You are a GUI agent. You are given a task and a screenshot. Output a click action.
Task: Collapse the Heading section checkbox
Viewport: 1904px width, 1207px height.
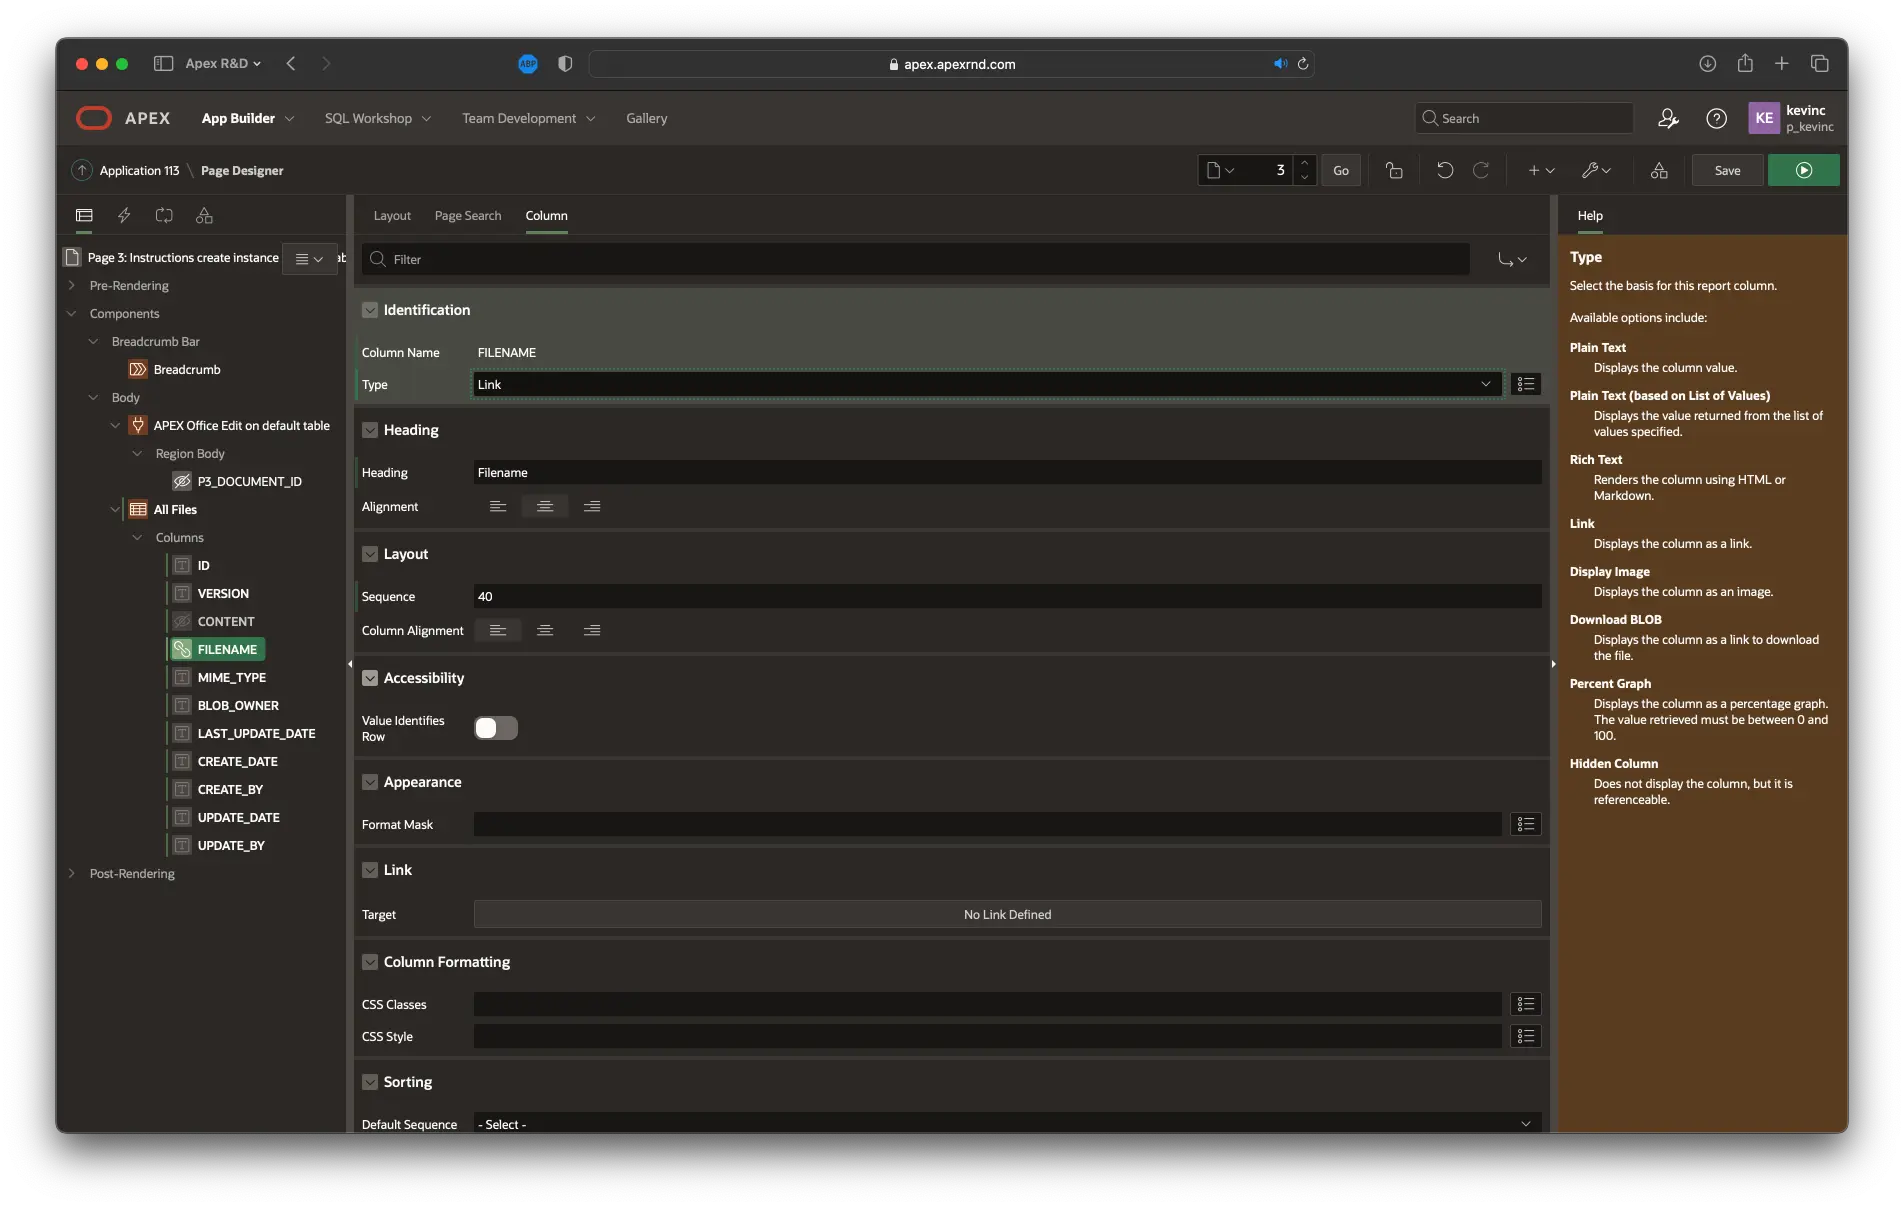370,430
